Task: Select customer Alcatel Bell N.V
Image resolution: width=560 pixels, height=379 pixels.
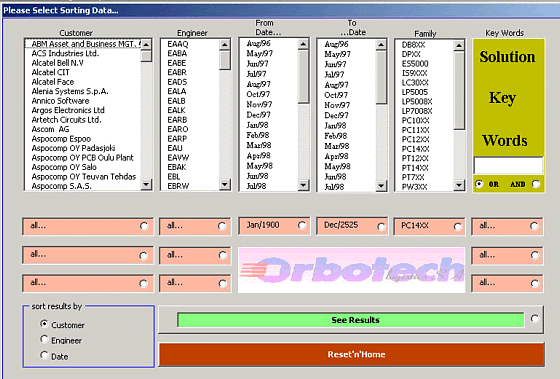Action: [58, 63]
